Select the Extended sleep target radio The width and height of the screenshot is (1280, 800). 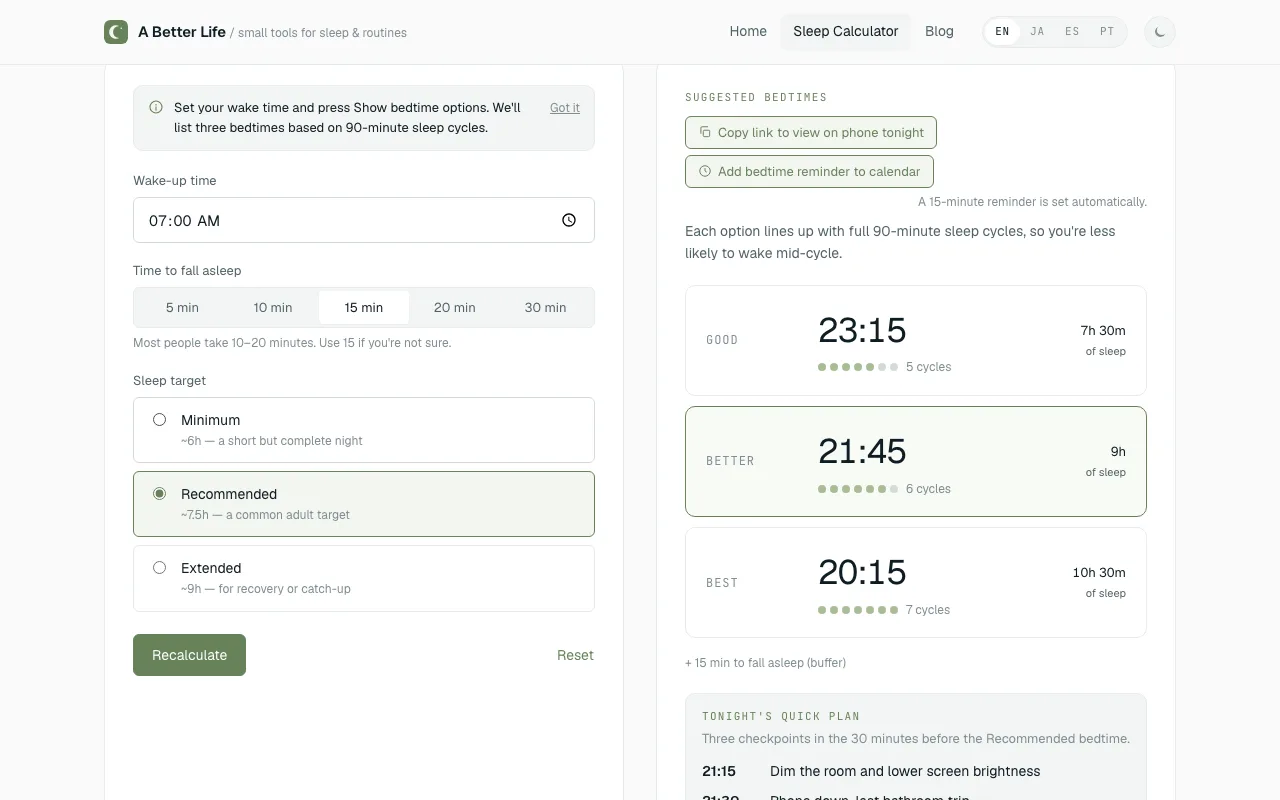point(159,568)
